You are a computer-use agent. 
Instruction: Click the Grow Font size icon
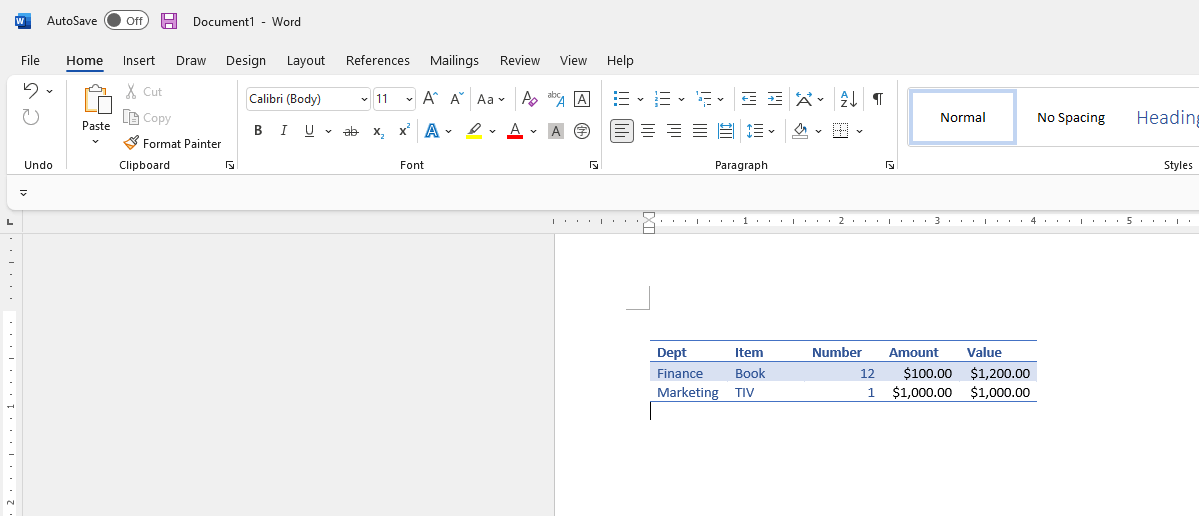[x=430, y=99]
